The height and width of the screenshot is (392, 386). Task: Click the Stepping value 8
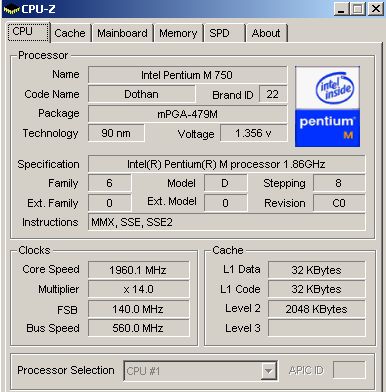(339, 183)
